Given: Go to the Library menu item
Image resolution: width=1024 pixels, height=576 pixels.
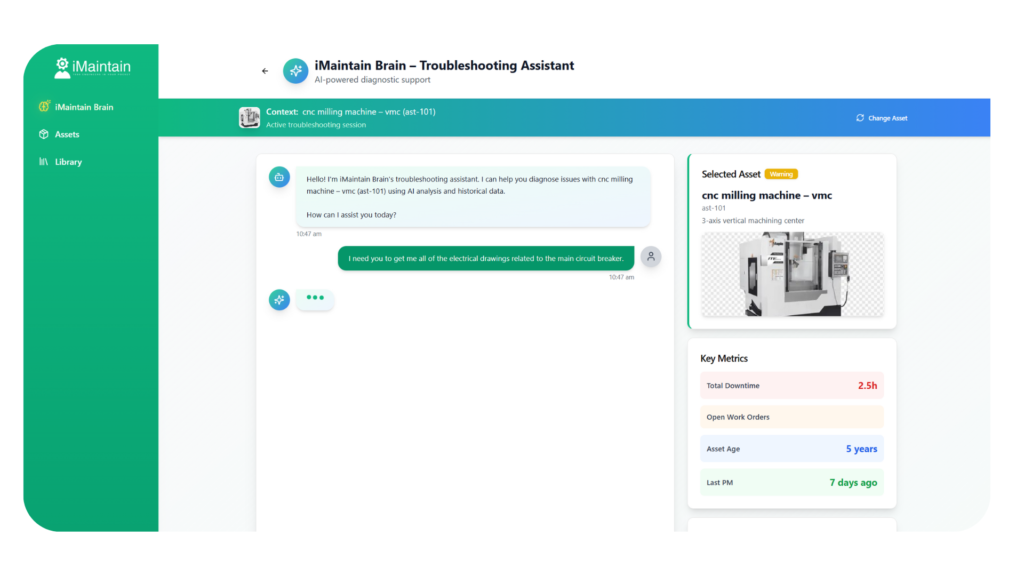Looking at the screenshot, I should pyautogui.click(x=69, y=162).
